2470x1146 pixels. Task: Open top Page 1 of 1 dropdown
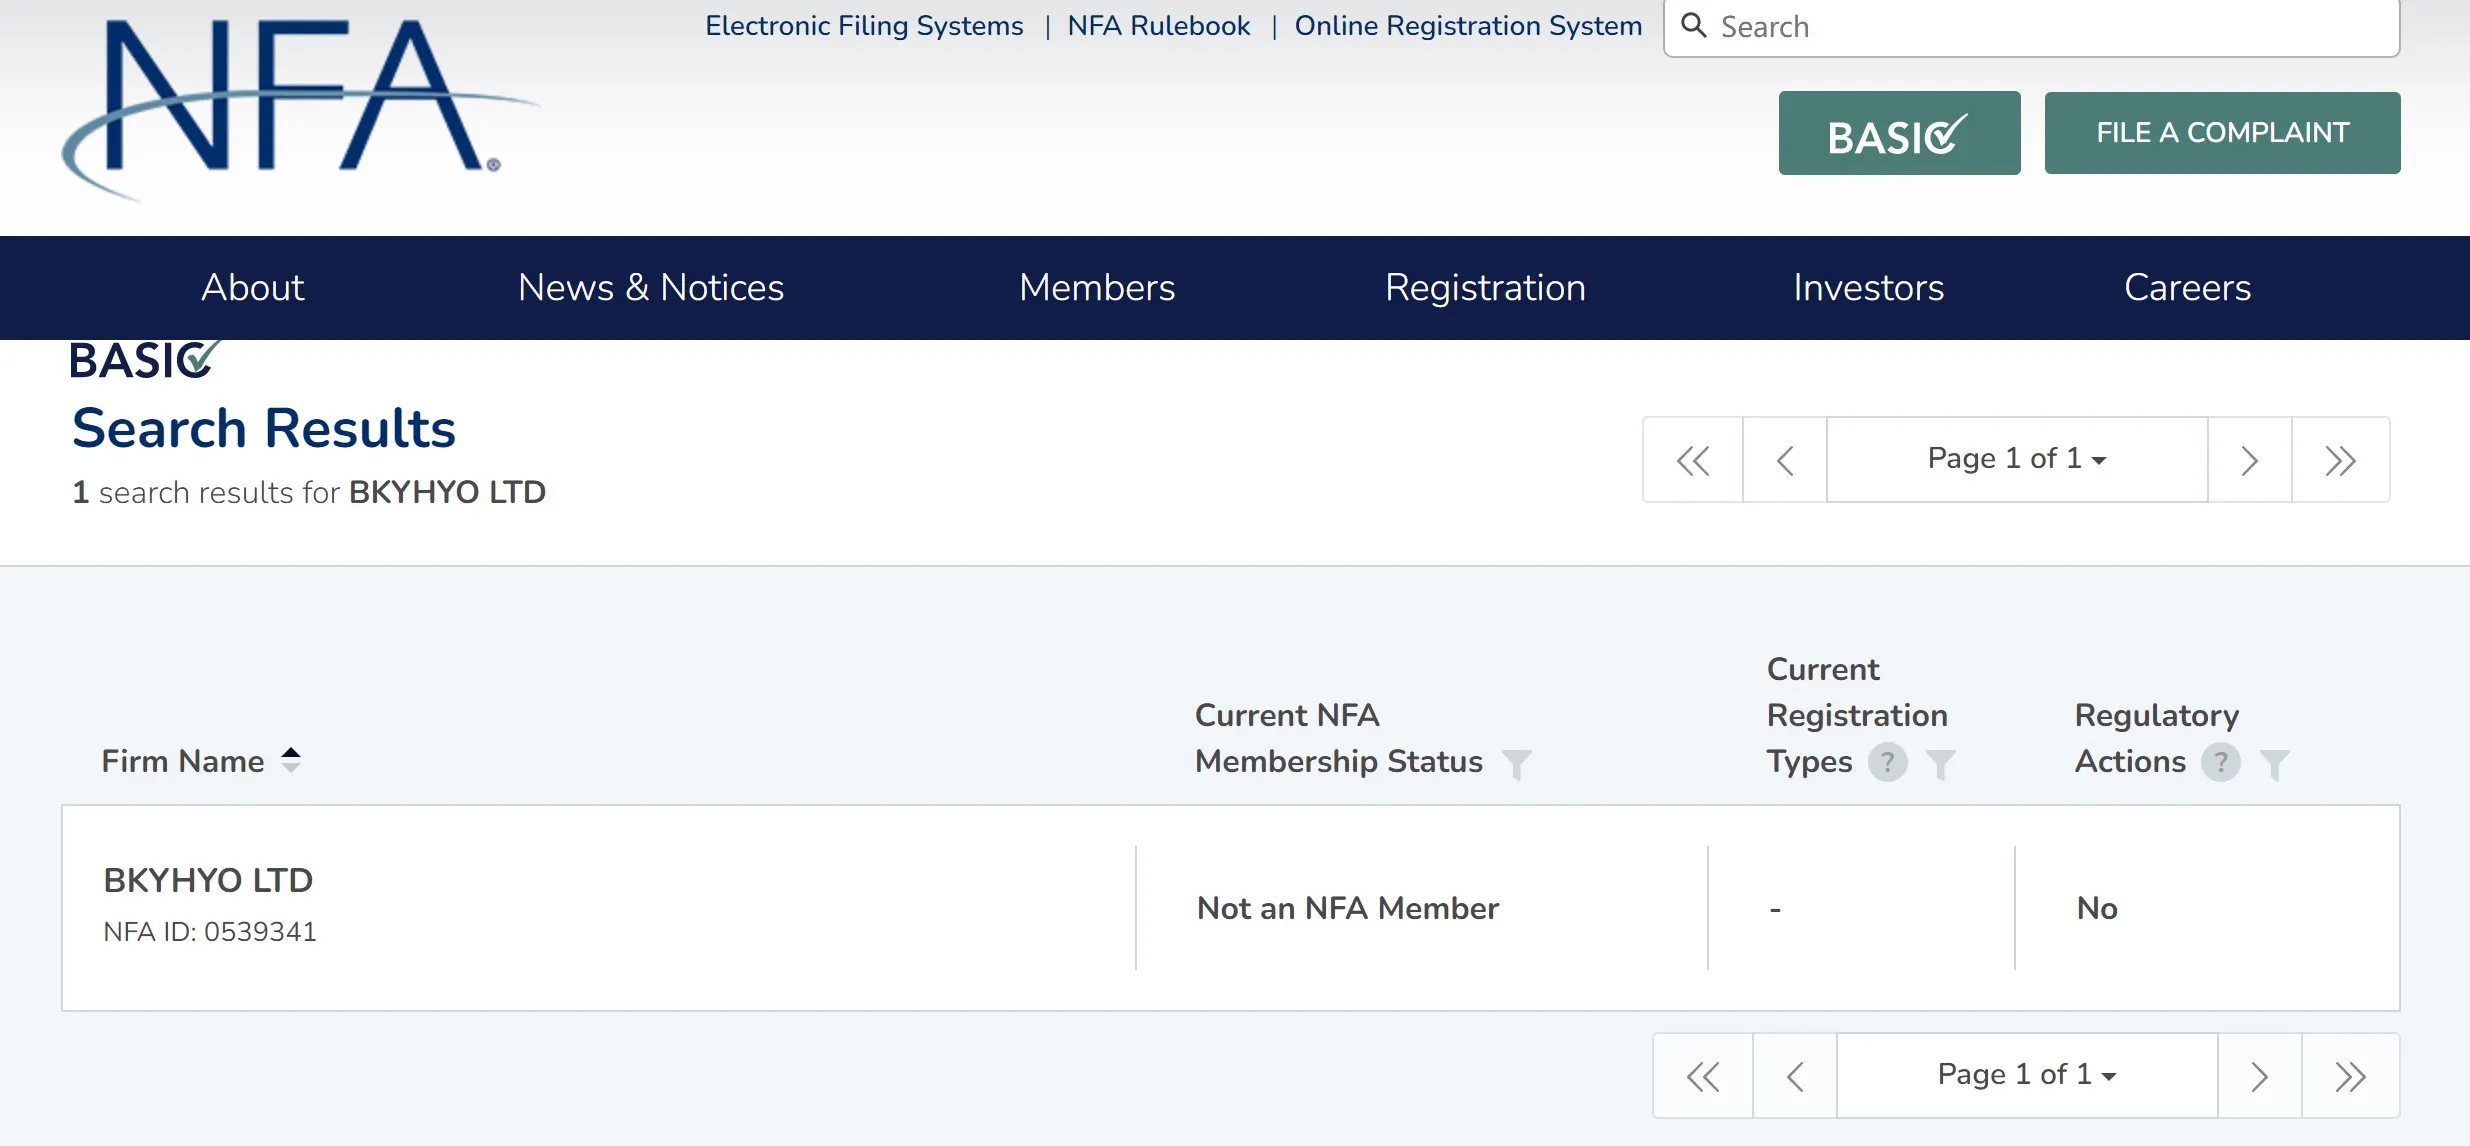tap(2017, 459)
